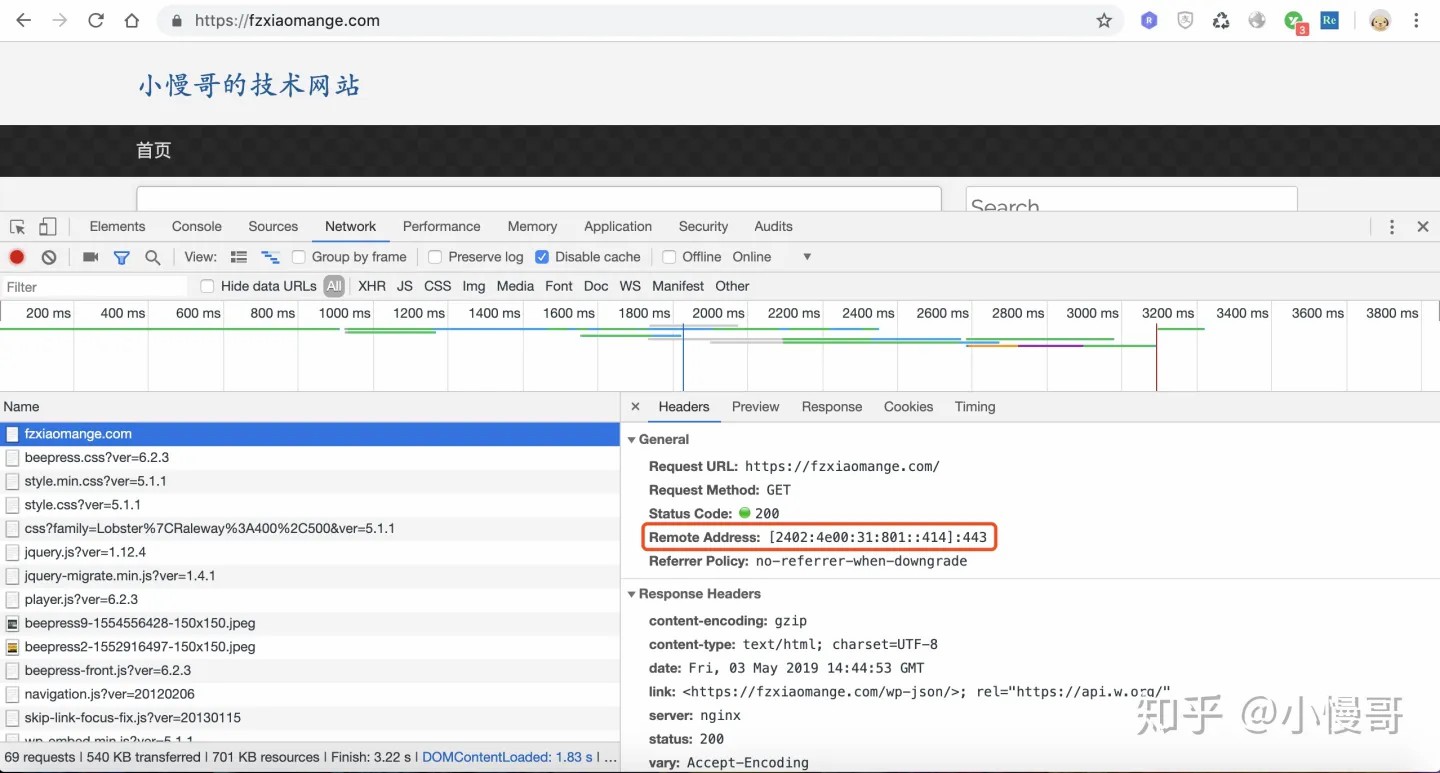Filter requests by XHR type
Image resolution: width=1440 pixels, height=773 pixels.
(371, 286)
